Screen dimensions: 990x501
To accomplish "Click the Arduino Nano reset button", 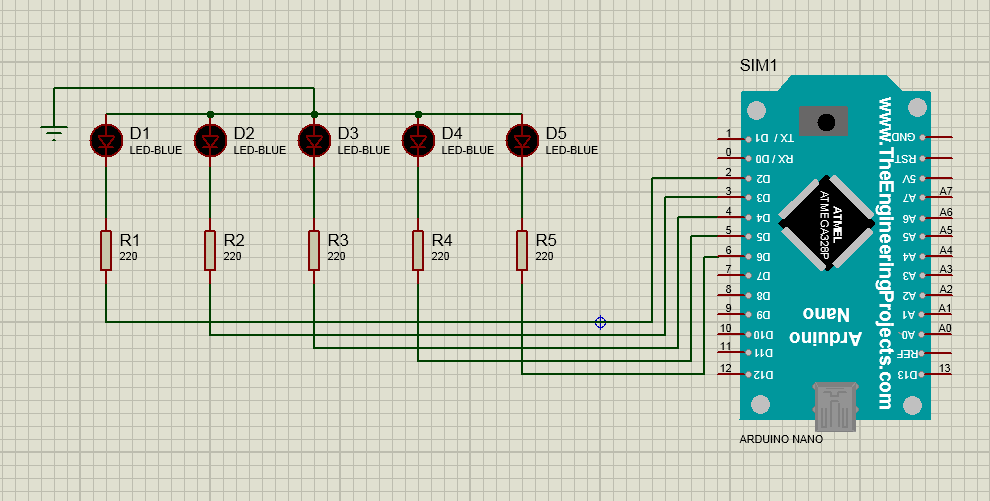I will (825, 121).
